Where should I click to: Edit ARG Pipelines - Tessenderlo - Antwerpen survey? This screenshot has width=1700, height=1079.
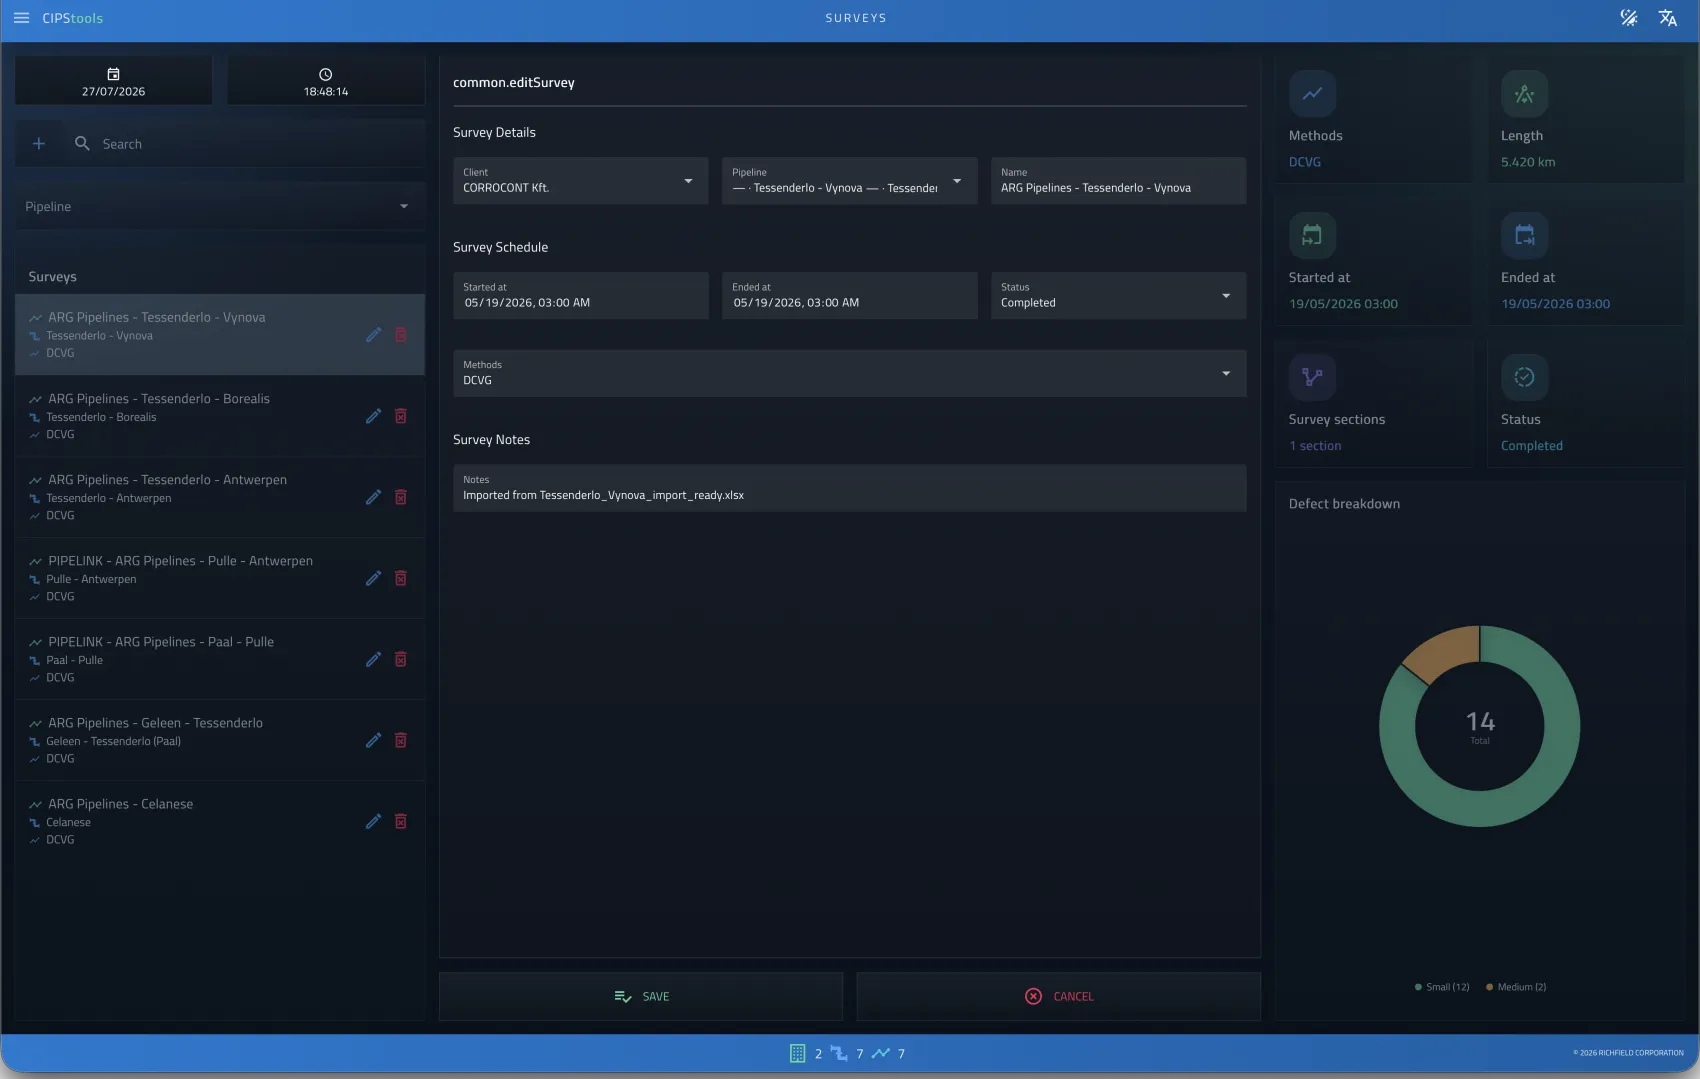click(373, 497)
